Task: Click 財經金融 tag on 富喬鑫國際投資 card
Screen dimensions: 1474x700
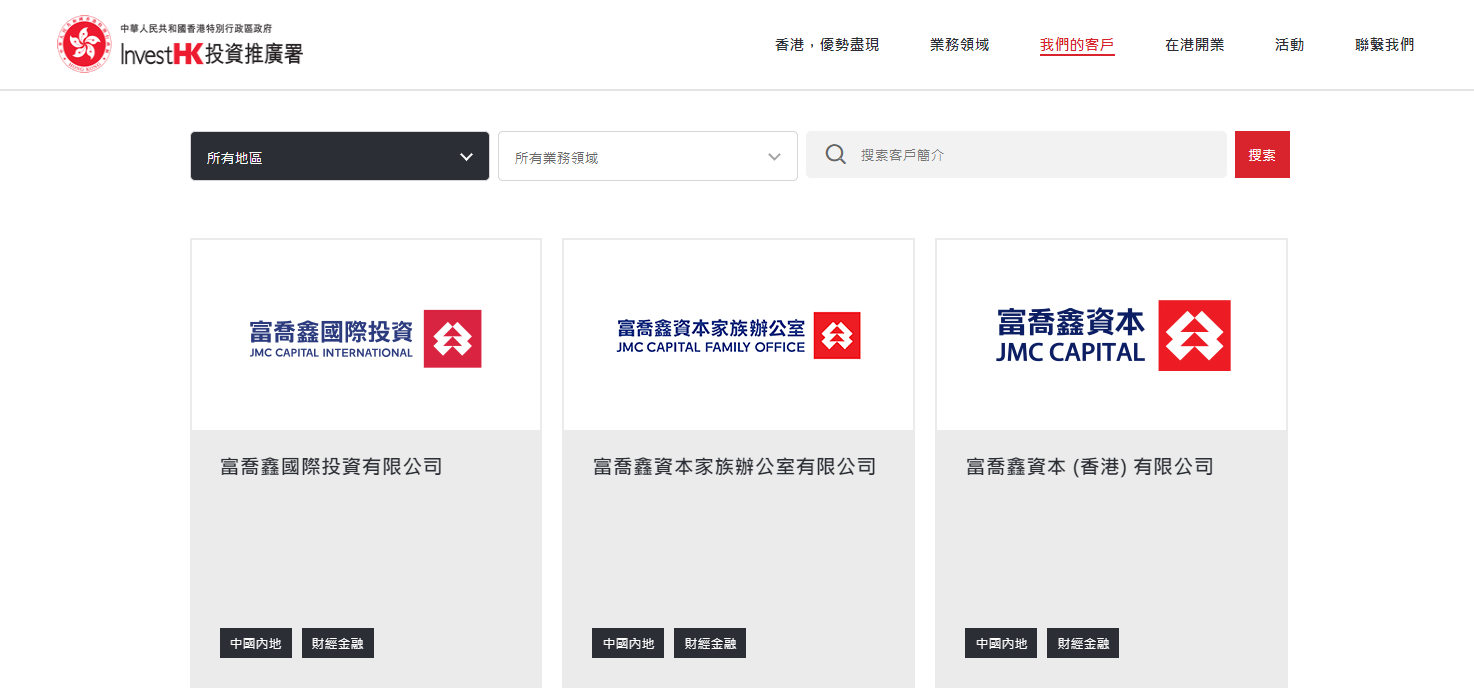Action: 338,643
